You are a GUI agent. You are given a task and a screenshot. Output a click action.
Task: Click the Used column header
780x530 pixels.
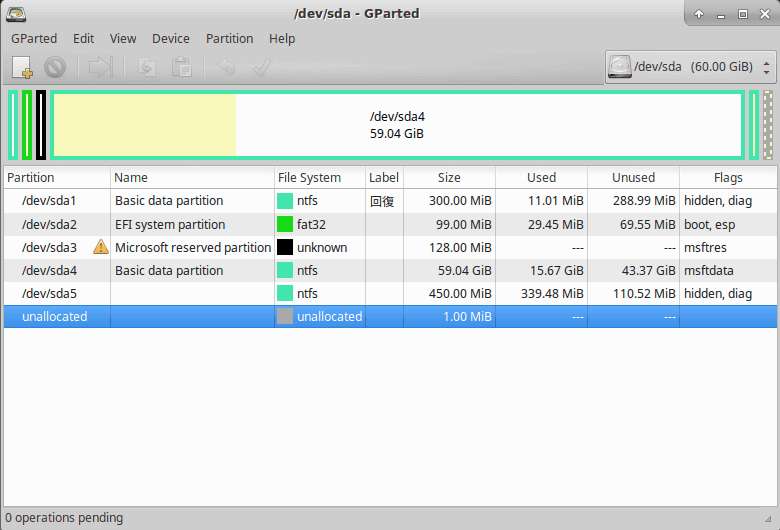coord(541,178)
